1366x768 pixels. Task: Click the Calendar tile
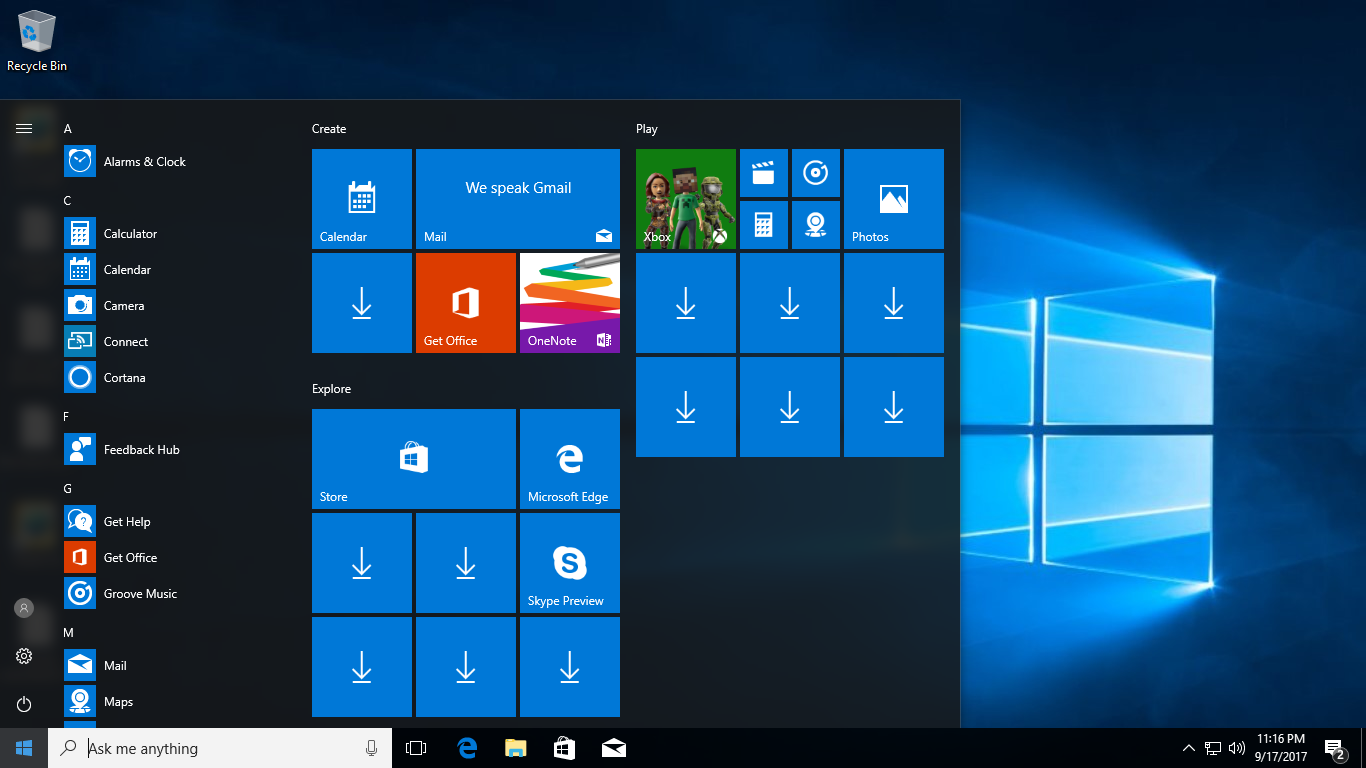pyautogui.click(x=362, y=199)
